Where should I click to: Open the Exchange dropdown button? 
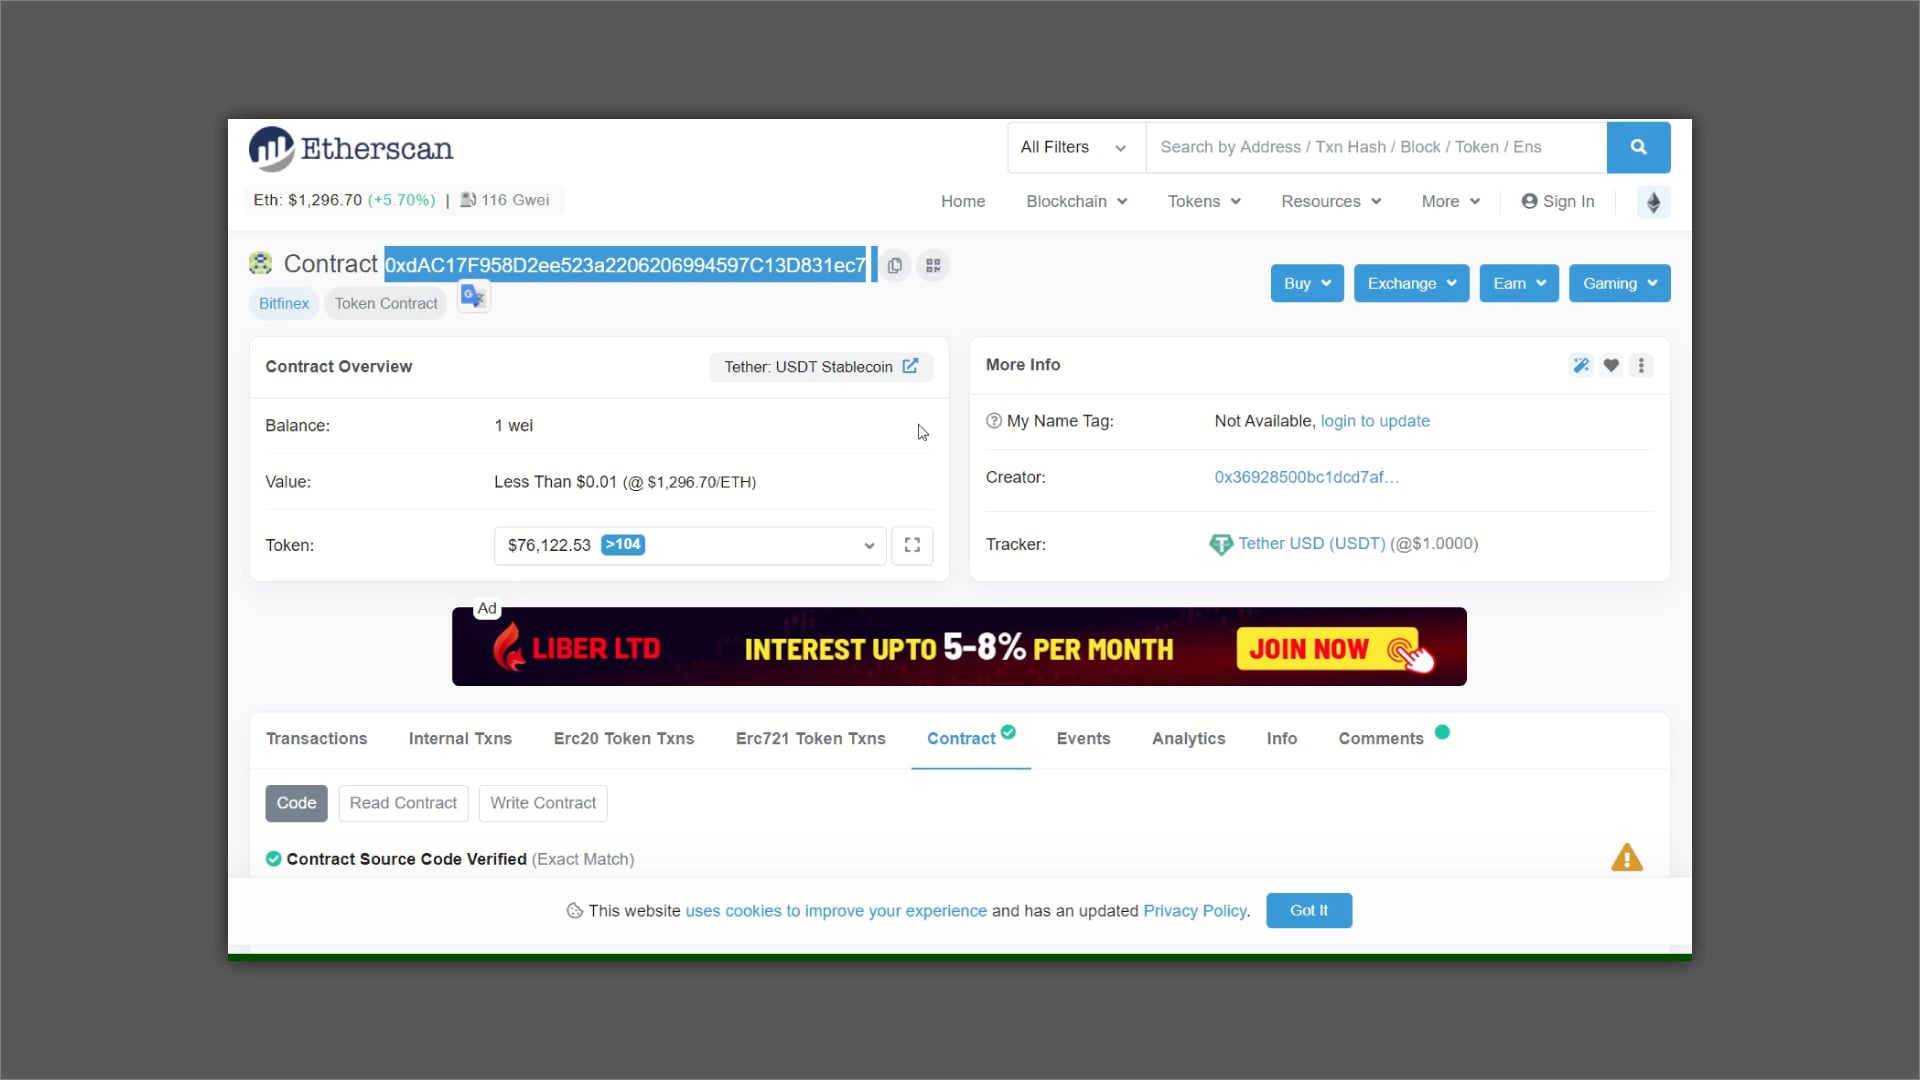point(1411,284)
